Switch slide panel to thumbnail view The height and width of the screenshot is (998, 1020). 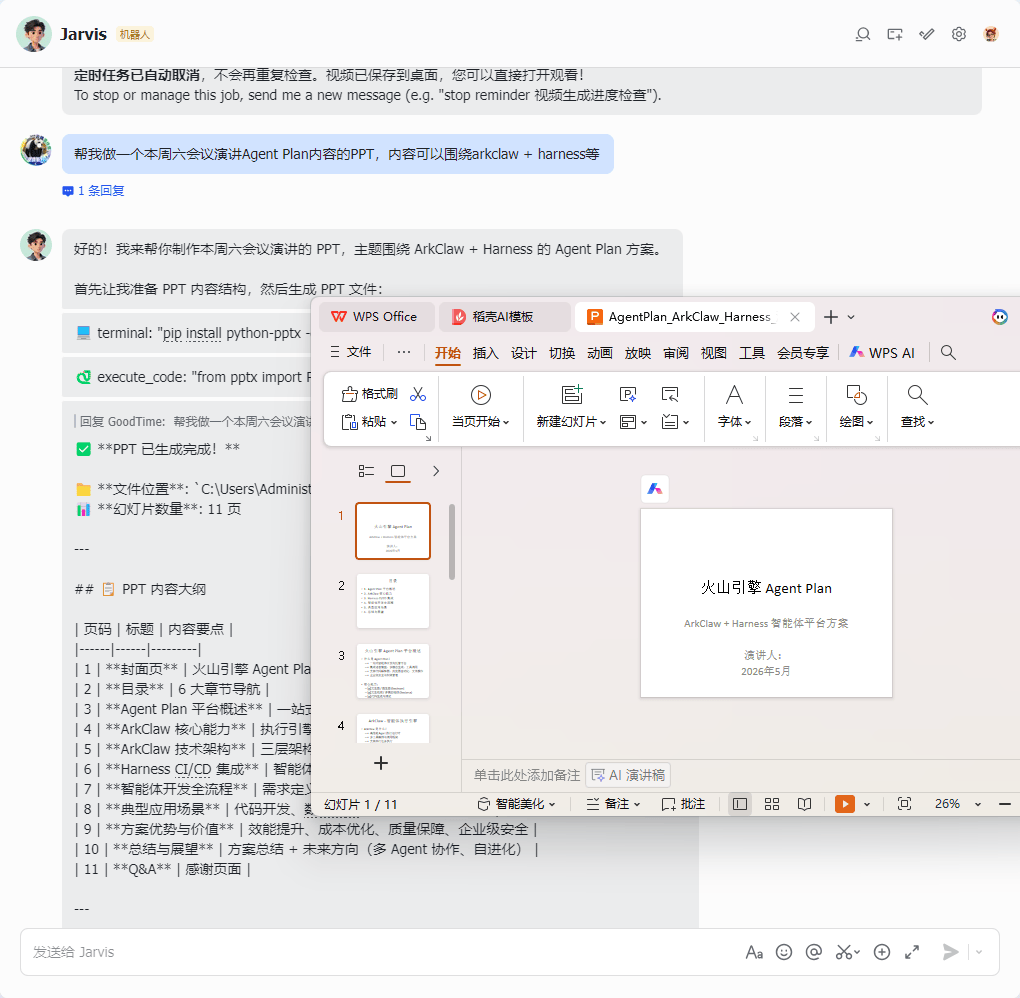[x=397, y=471]
